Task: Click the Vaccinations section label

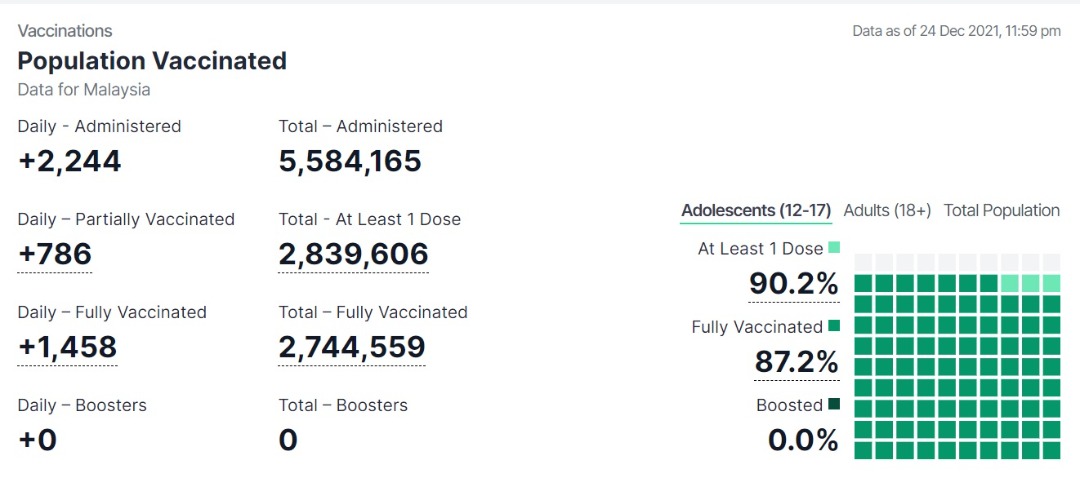Action: pyautogui.click(x=65, y=31)
